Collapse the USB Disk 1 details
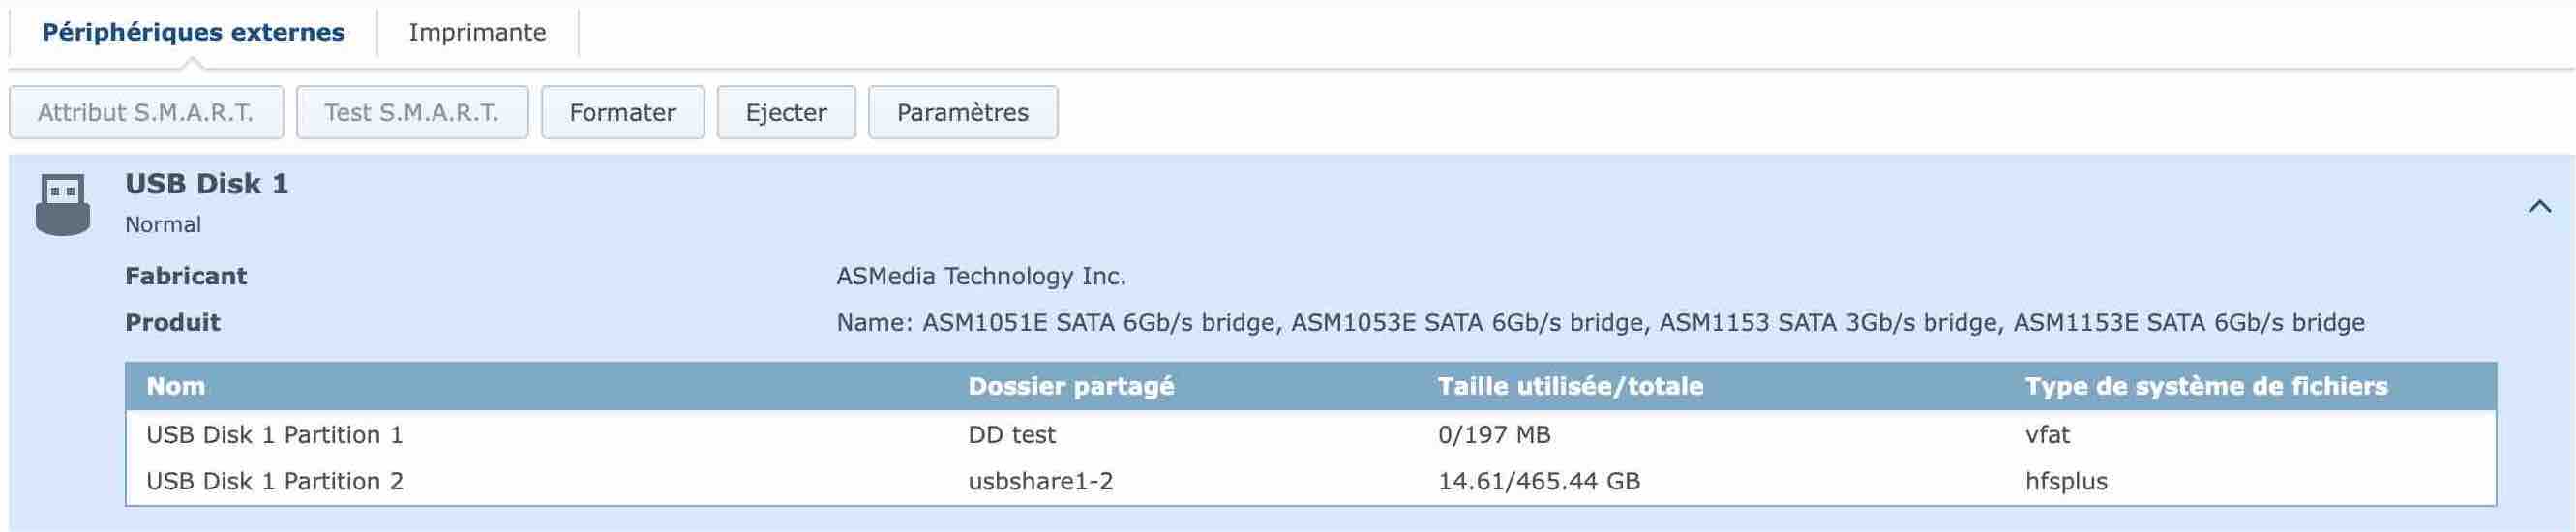This screenshot has width=2576, height=532. tap(2539, 207)
